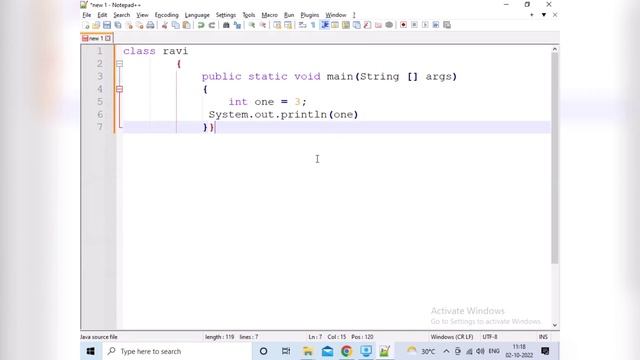Save current recorded macro icon
This screenshot has width=640, height=360.
(x=447, y=25)
